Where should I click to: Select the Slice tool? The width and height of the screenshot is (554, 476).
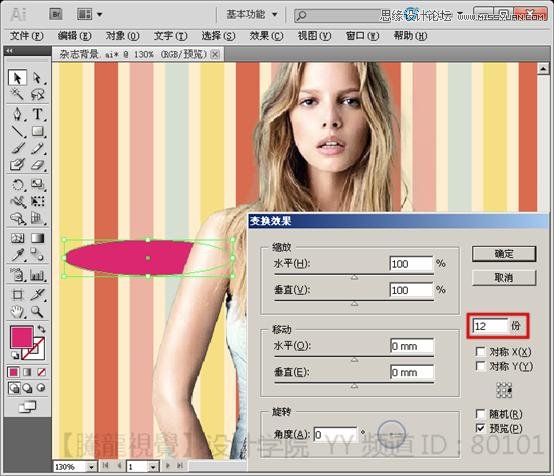[37, 294]
